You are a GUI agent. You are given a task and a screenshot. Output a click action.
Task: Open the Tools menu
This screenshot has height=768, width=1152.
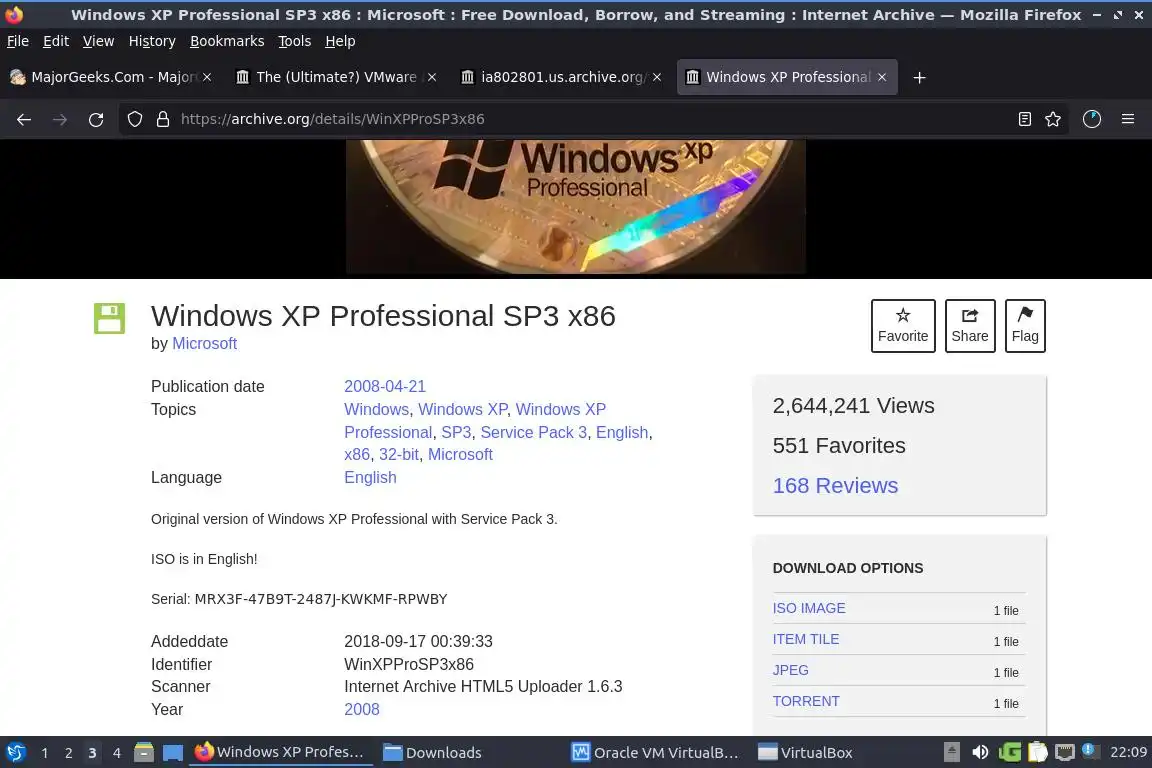295,41
